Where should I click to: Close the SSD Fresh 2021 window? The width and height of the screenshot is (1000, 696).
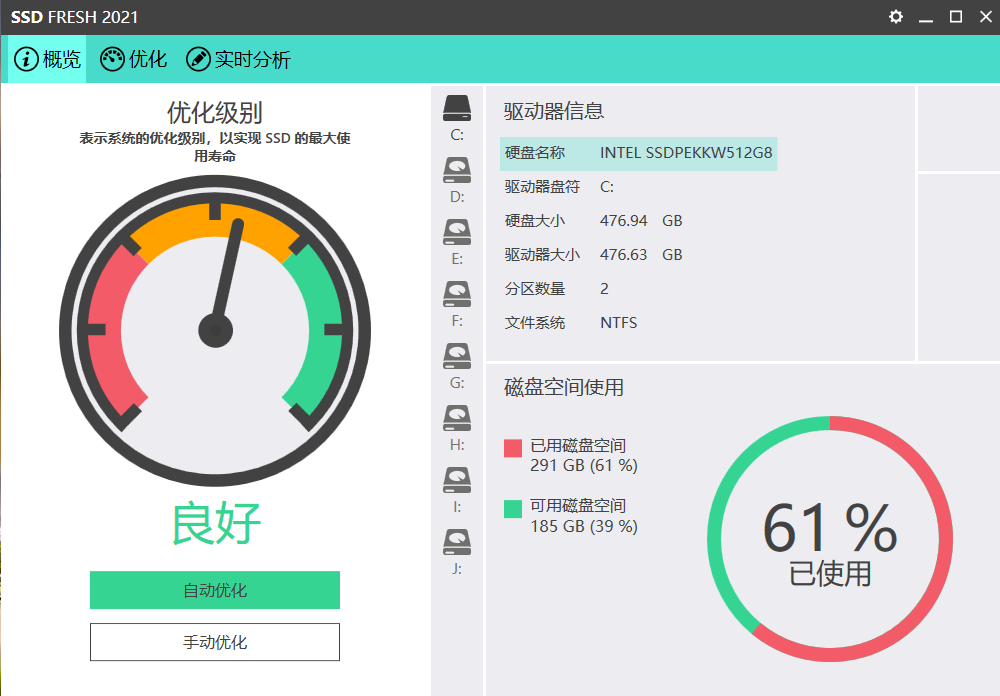click(985, 17)
